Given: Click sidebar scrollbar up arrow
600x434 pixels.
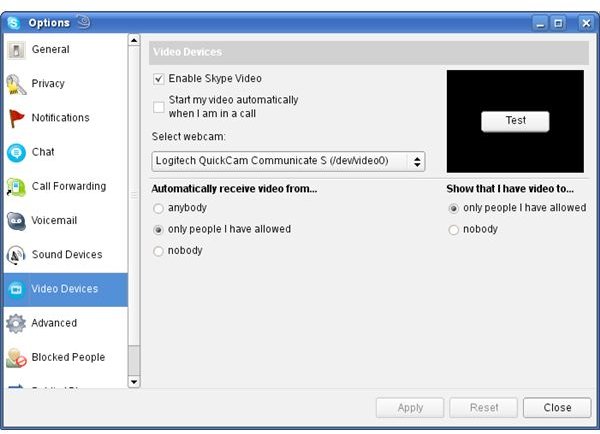Looking at the screenshot, I should tap(134, 40).
